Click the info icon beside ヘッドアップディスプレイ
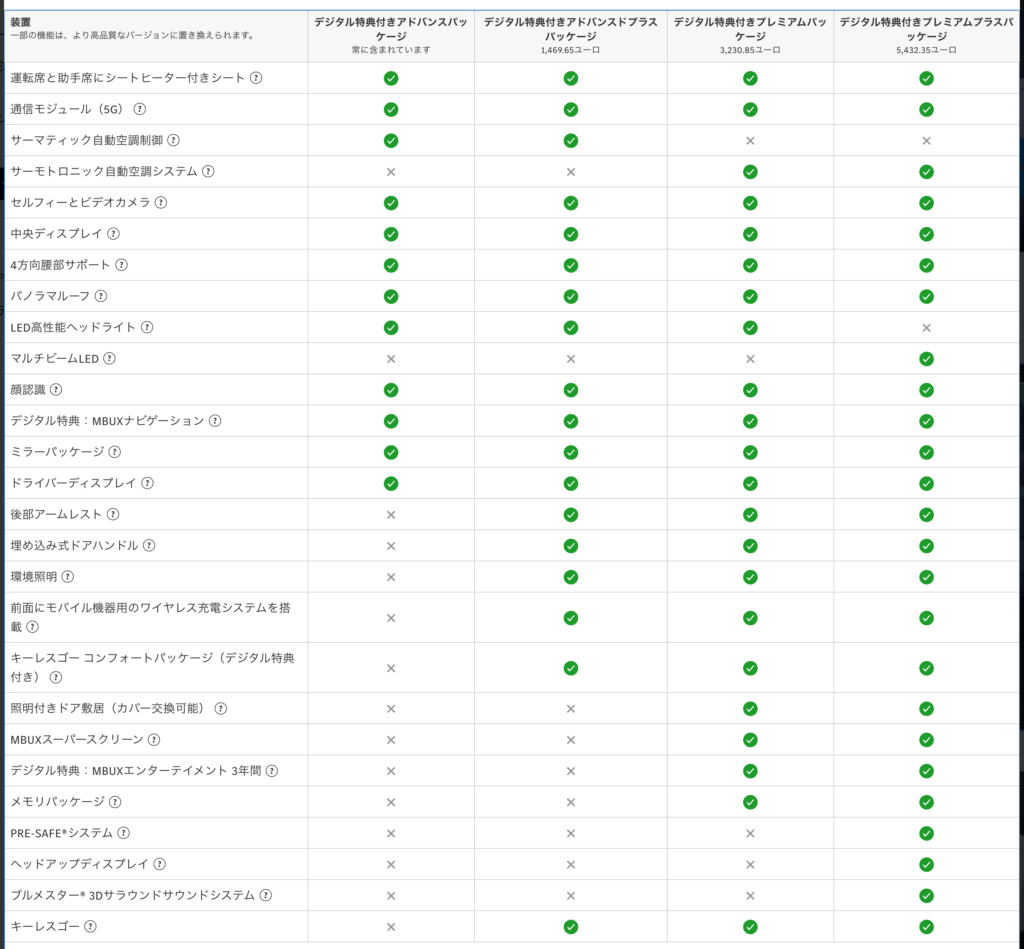 click(160, 864)
